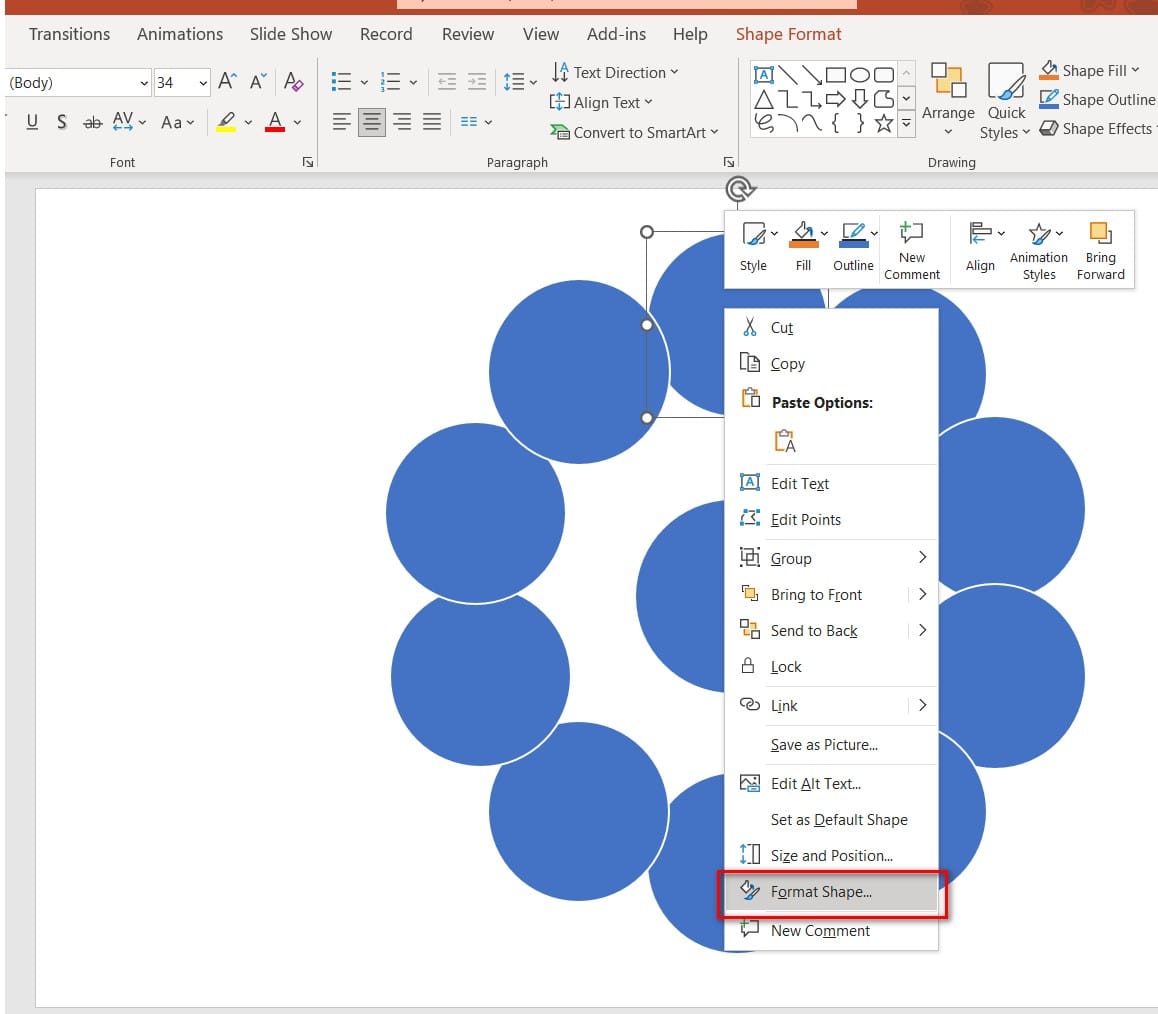Select the star shape in gallery

coord(883,123)
